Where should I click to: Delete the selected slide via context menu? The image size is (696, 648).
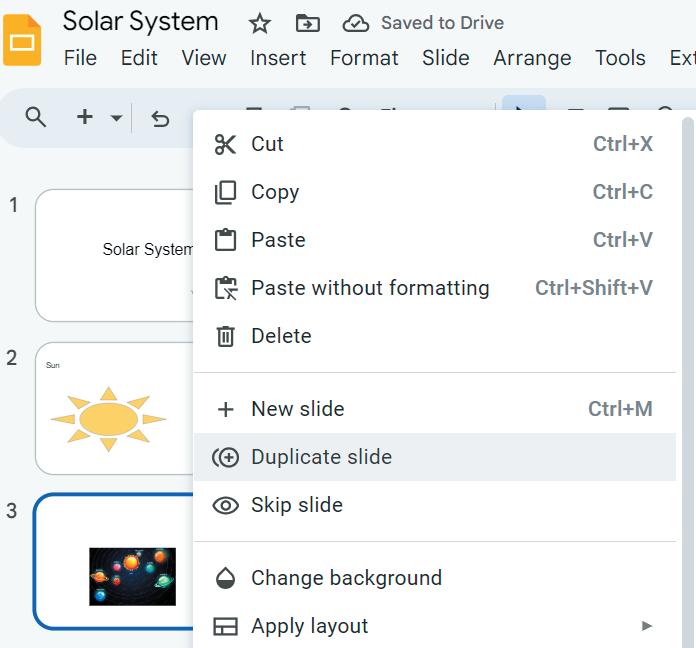point(280,336)
